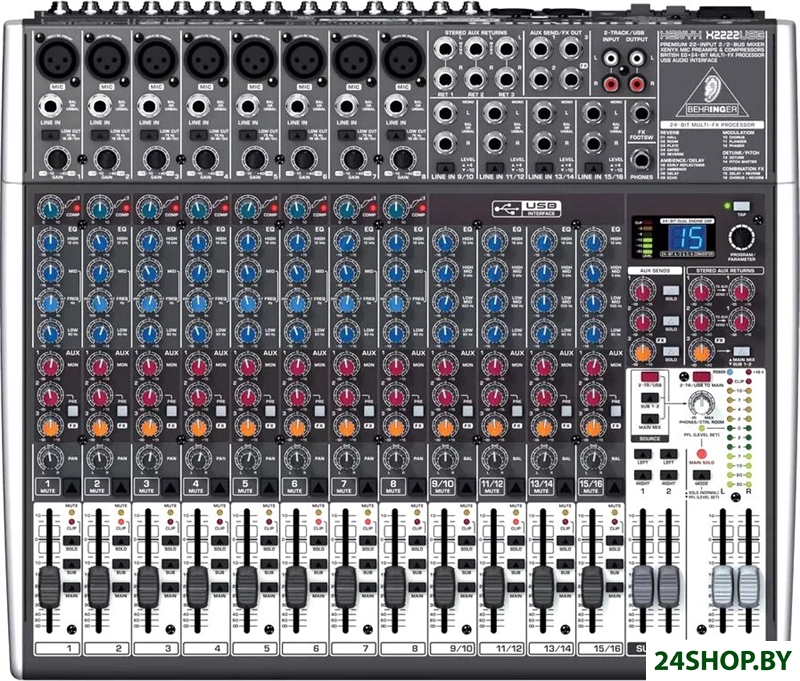Click the USB Interface logo
Screen dimensions: 800x681
[x=527, y=208]
